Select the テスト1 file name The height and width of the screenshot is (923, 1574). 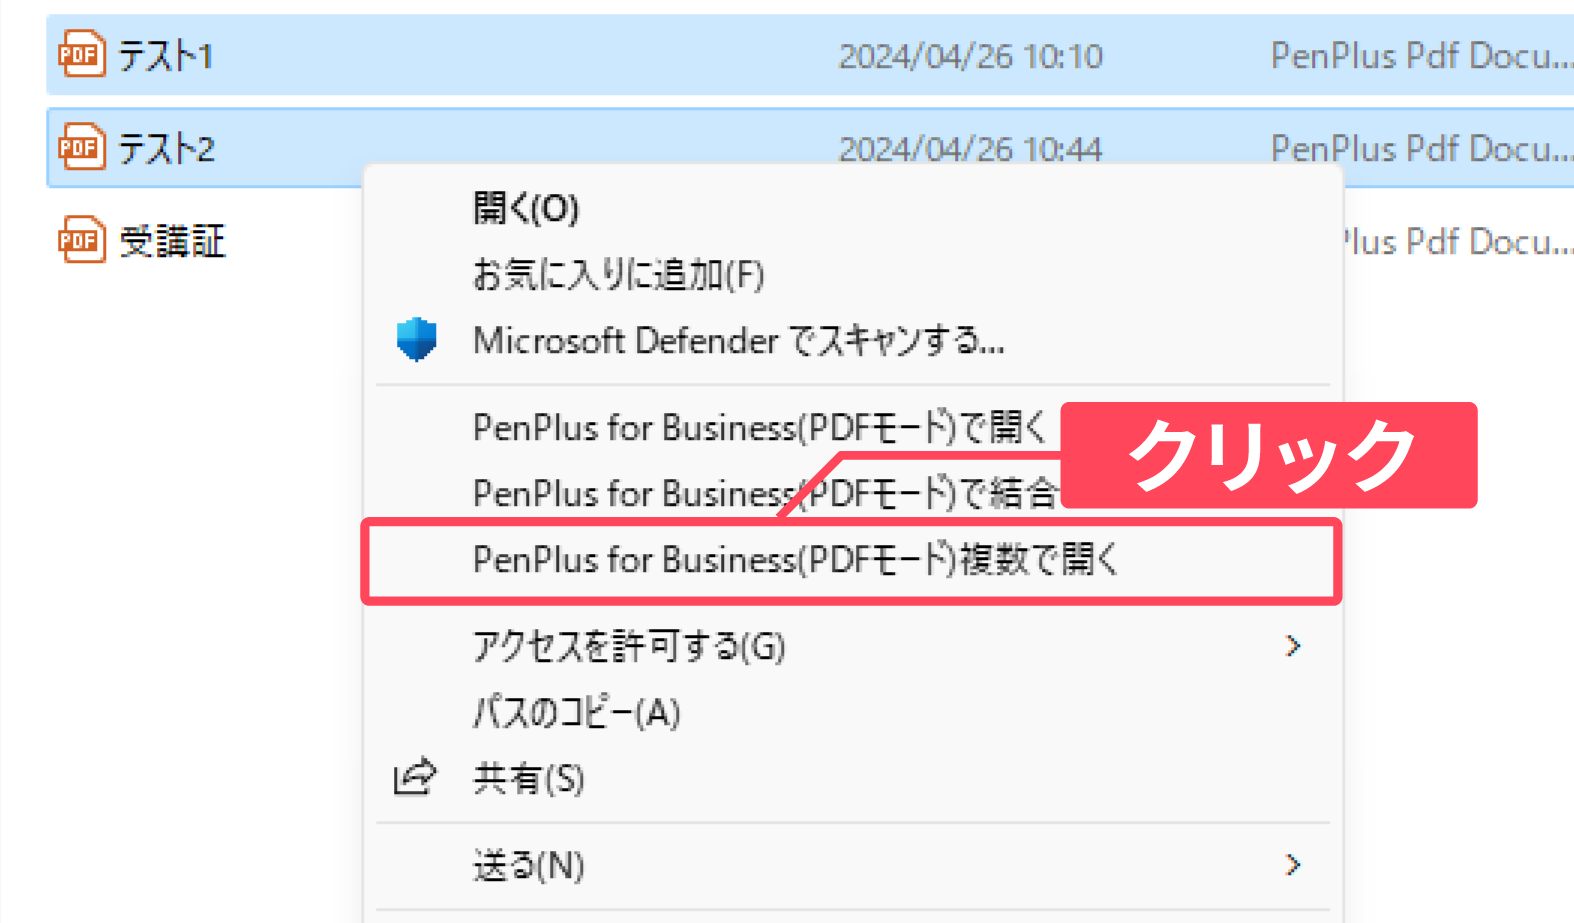click(x=166, y=56)
